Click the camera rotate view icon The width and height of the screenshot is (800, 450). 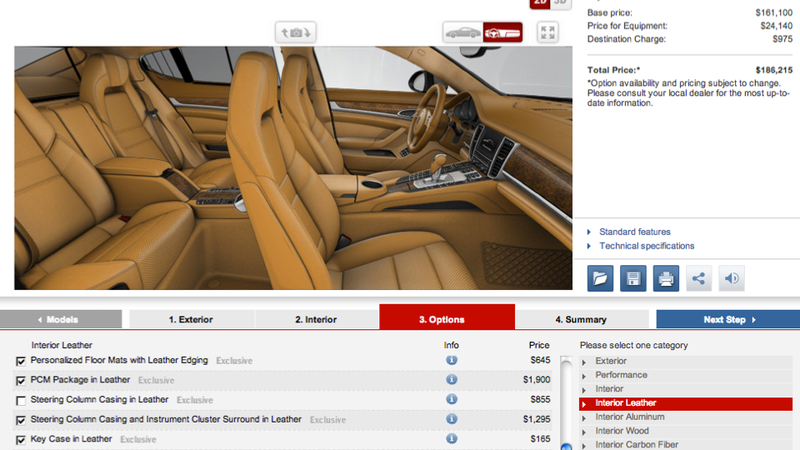click(x=295, y=32)
